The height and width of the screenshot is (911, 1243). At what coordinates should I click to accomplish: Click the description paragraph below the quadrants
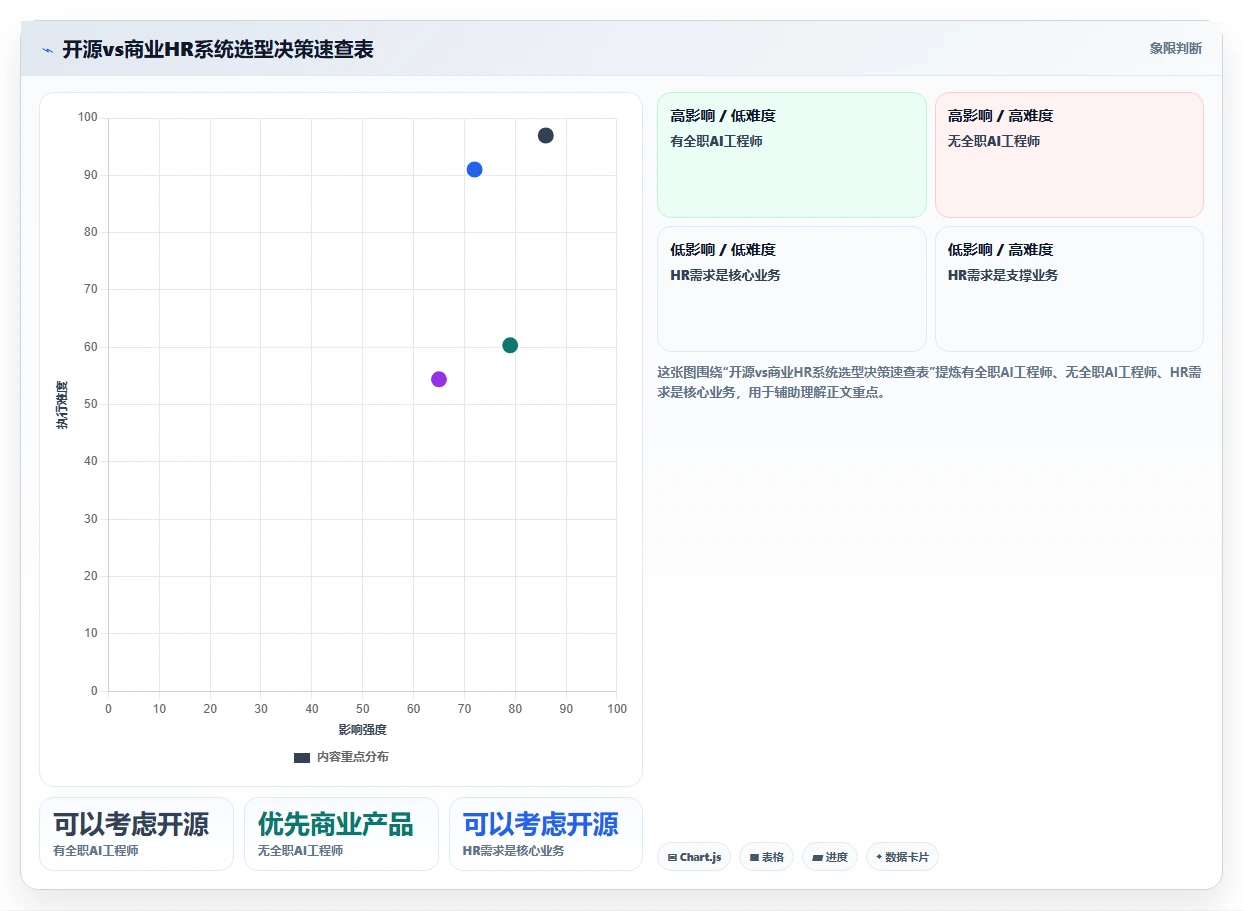click(x=929, y=382)
